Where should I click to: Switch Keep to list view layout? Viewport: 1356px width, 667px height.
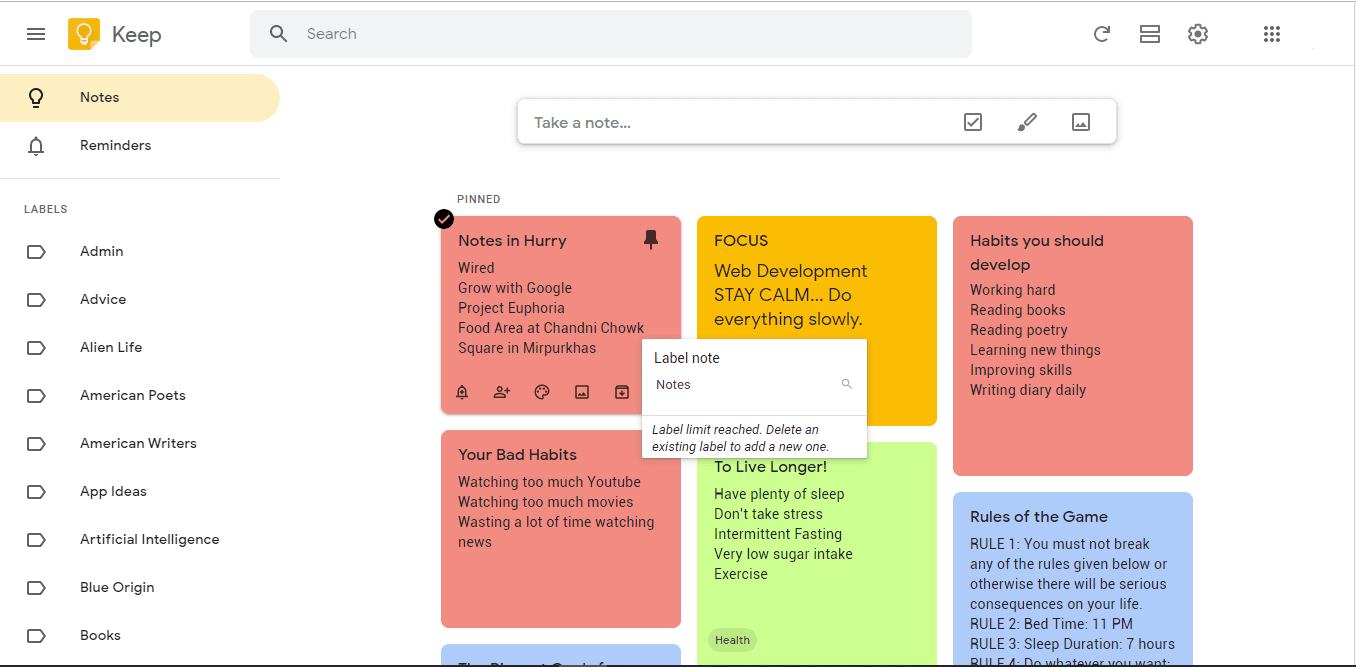[1149, 33]
